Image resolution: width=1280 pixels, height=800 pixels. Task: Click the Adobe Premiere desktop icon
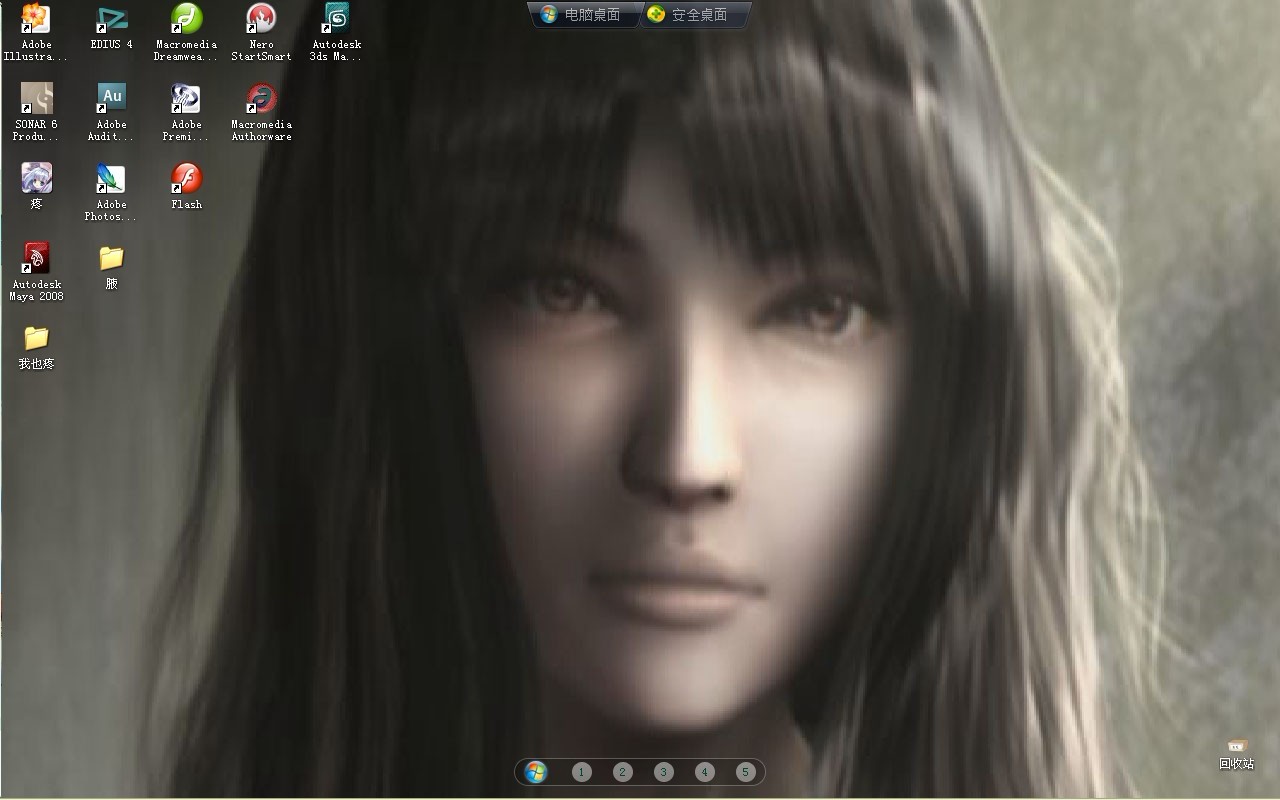pyautogui.click(x=186, y=100)
